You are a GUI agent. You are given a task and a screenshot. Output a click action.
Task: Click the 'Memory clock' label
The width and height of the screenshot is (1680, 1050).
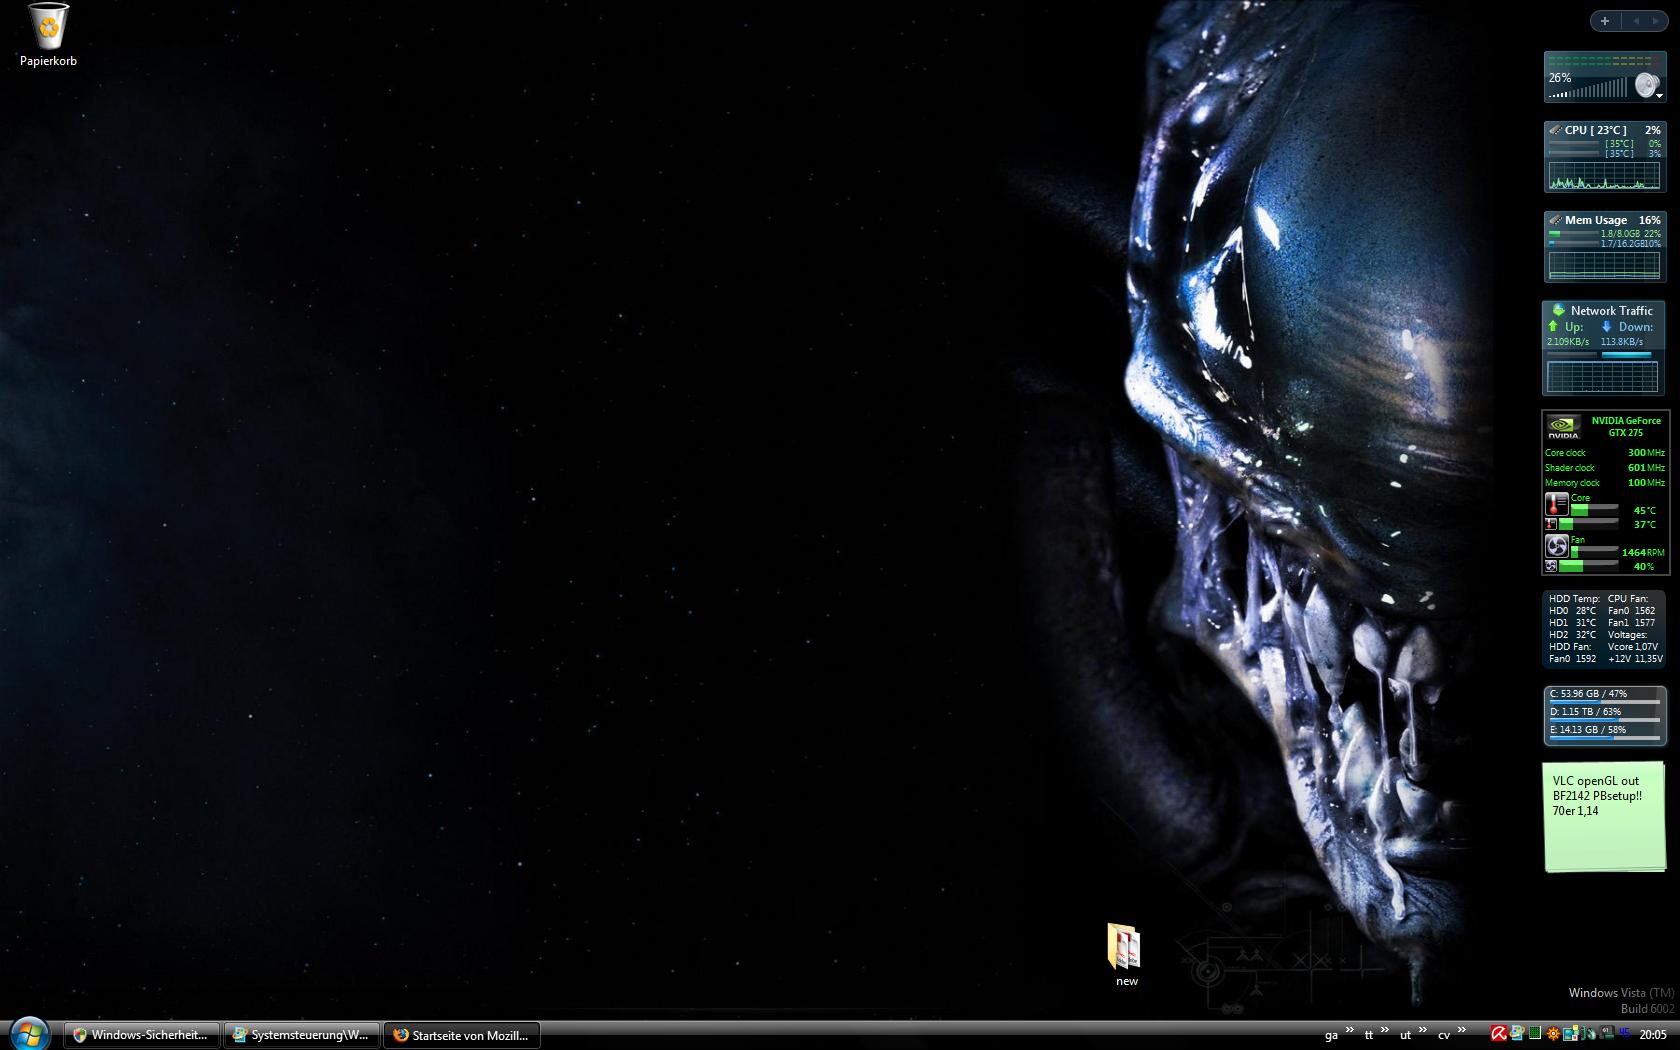(x=1572, y=483)
